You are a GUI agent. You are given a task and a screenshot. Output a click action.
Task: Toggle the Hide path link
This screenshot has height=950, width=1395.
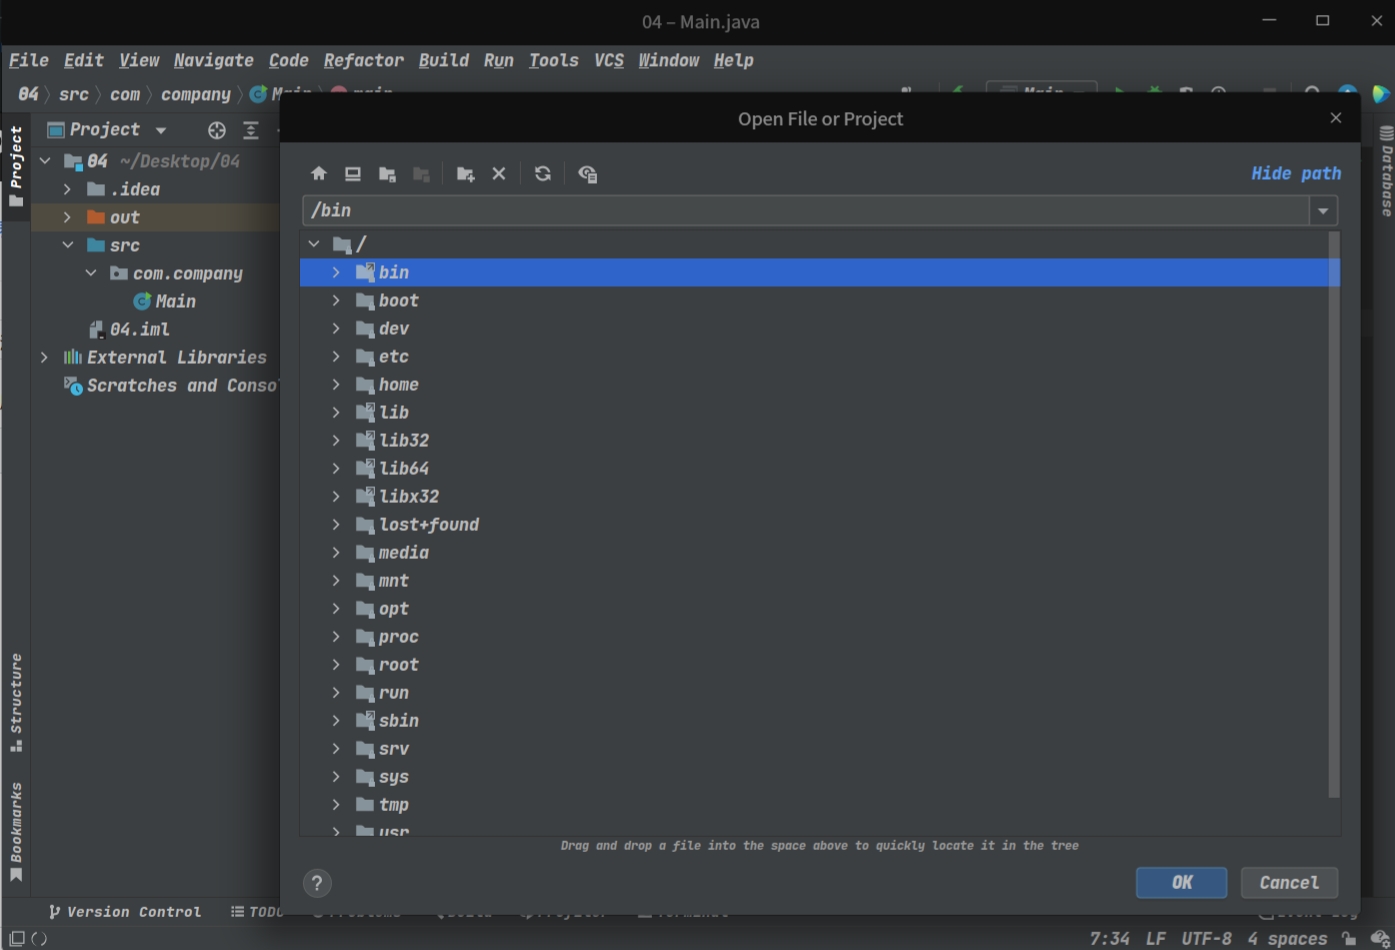pyautogui.click(x=1295, y=174)
